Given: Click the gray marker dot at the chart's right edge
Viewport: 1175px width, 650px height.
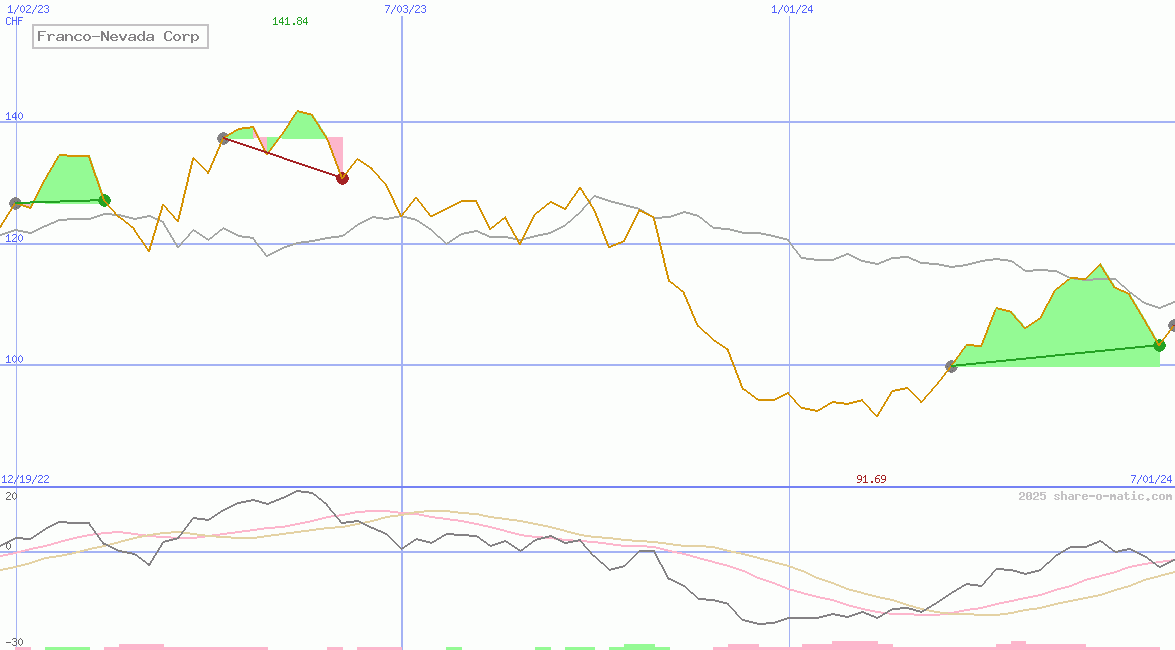Looking at the screenshot, I should point(1172,326).
